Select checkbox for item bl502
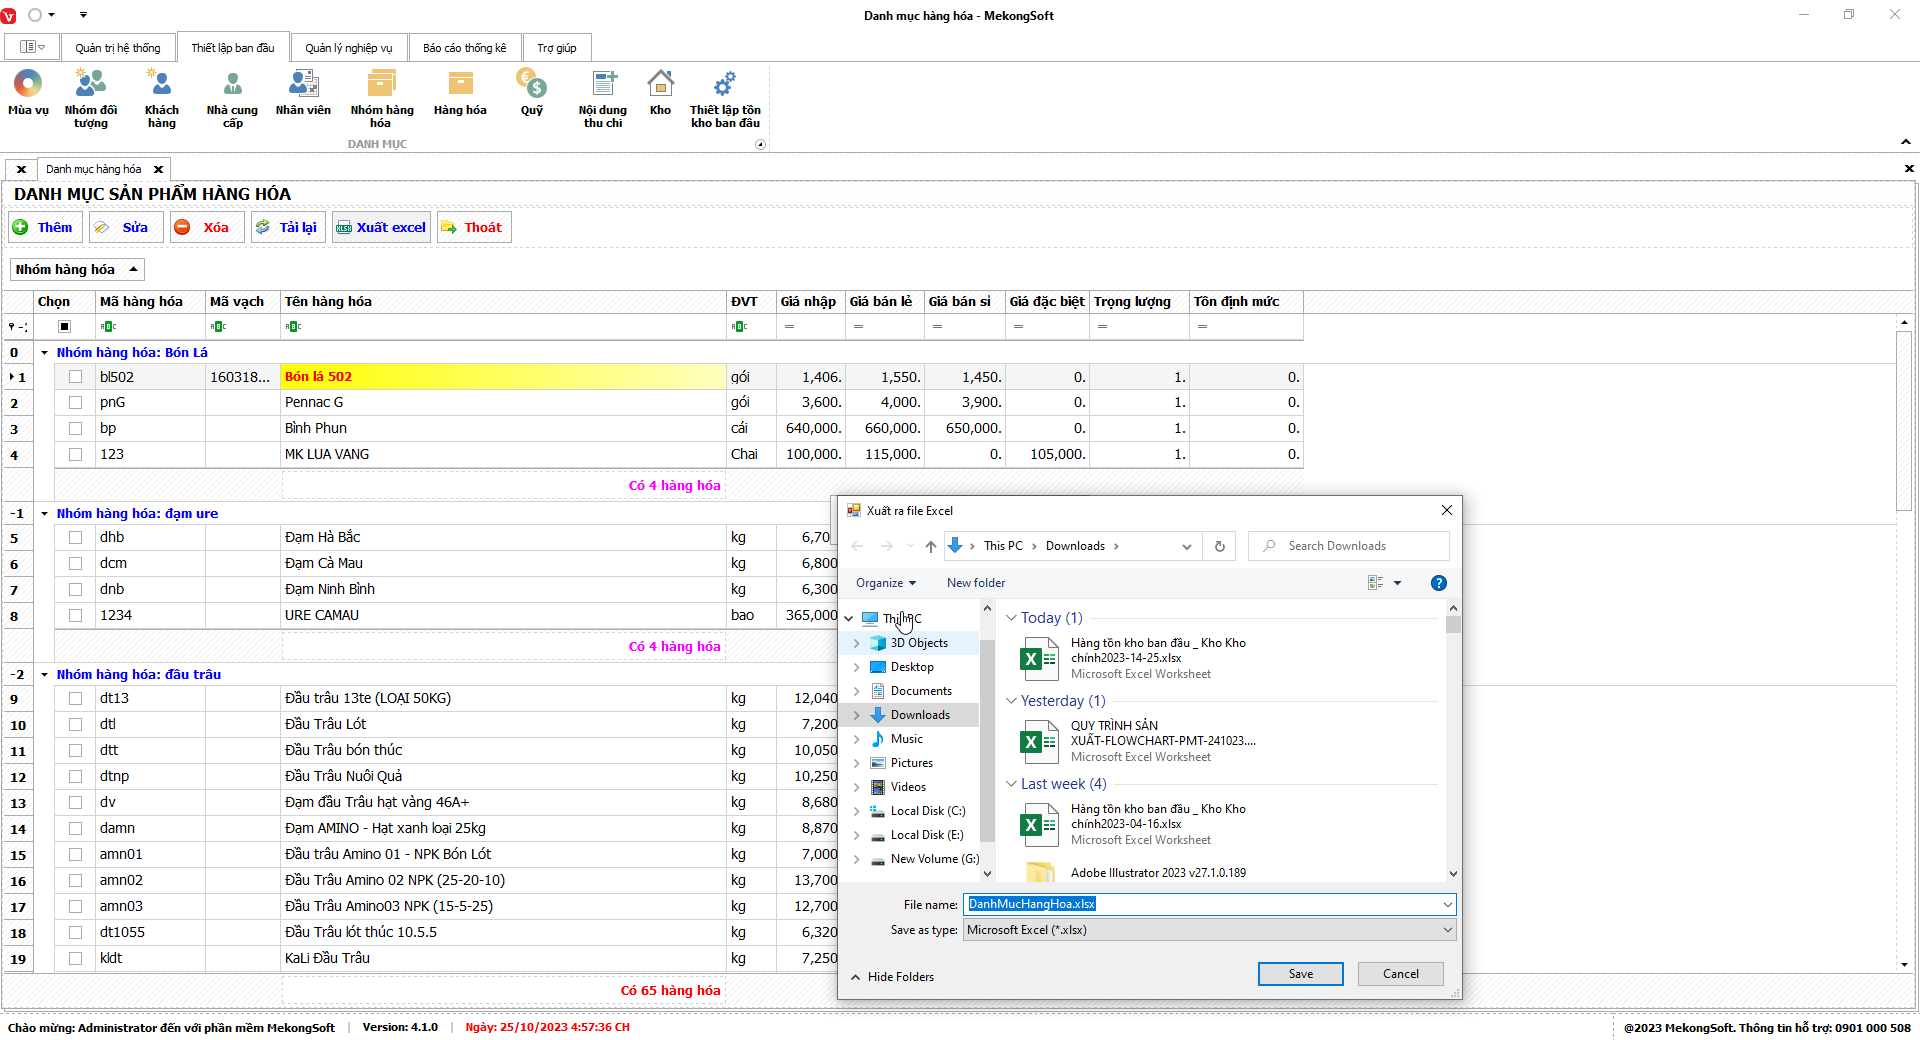 pyautogui.click(x=75, y=377)
